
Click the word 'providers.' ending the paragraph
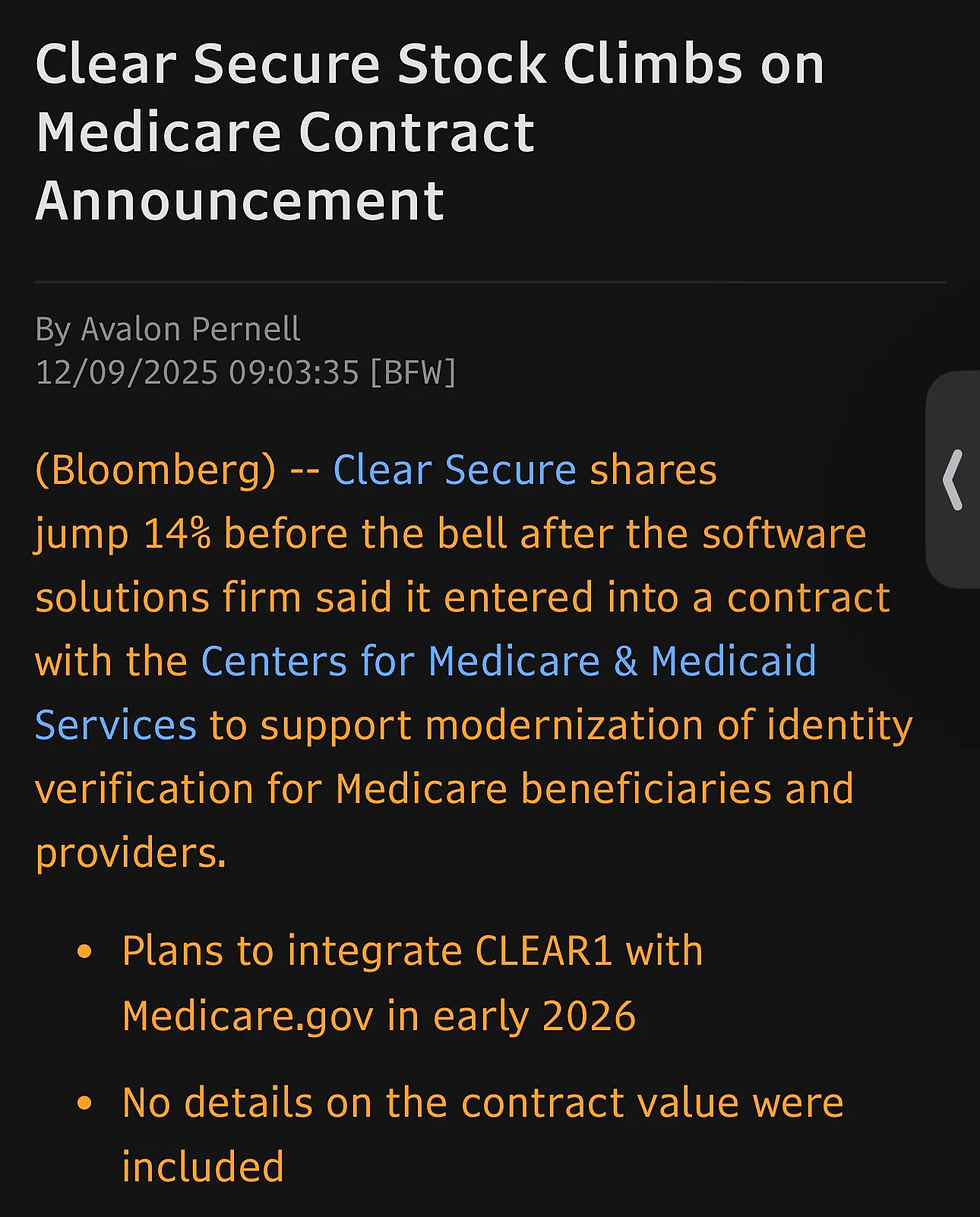coord(131,853)
